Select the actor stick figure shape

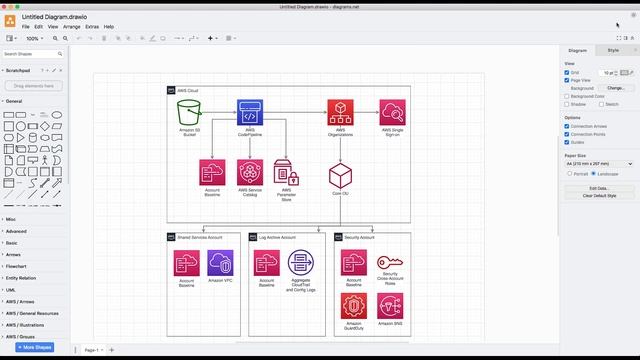tap(45, 160)
